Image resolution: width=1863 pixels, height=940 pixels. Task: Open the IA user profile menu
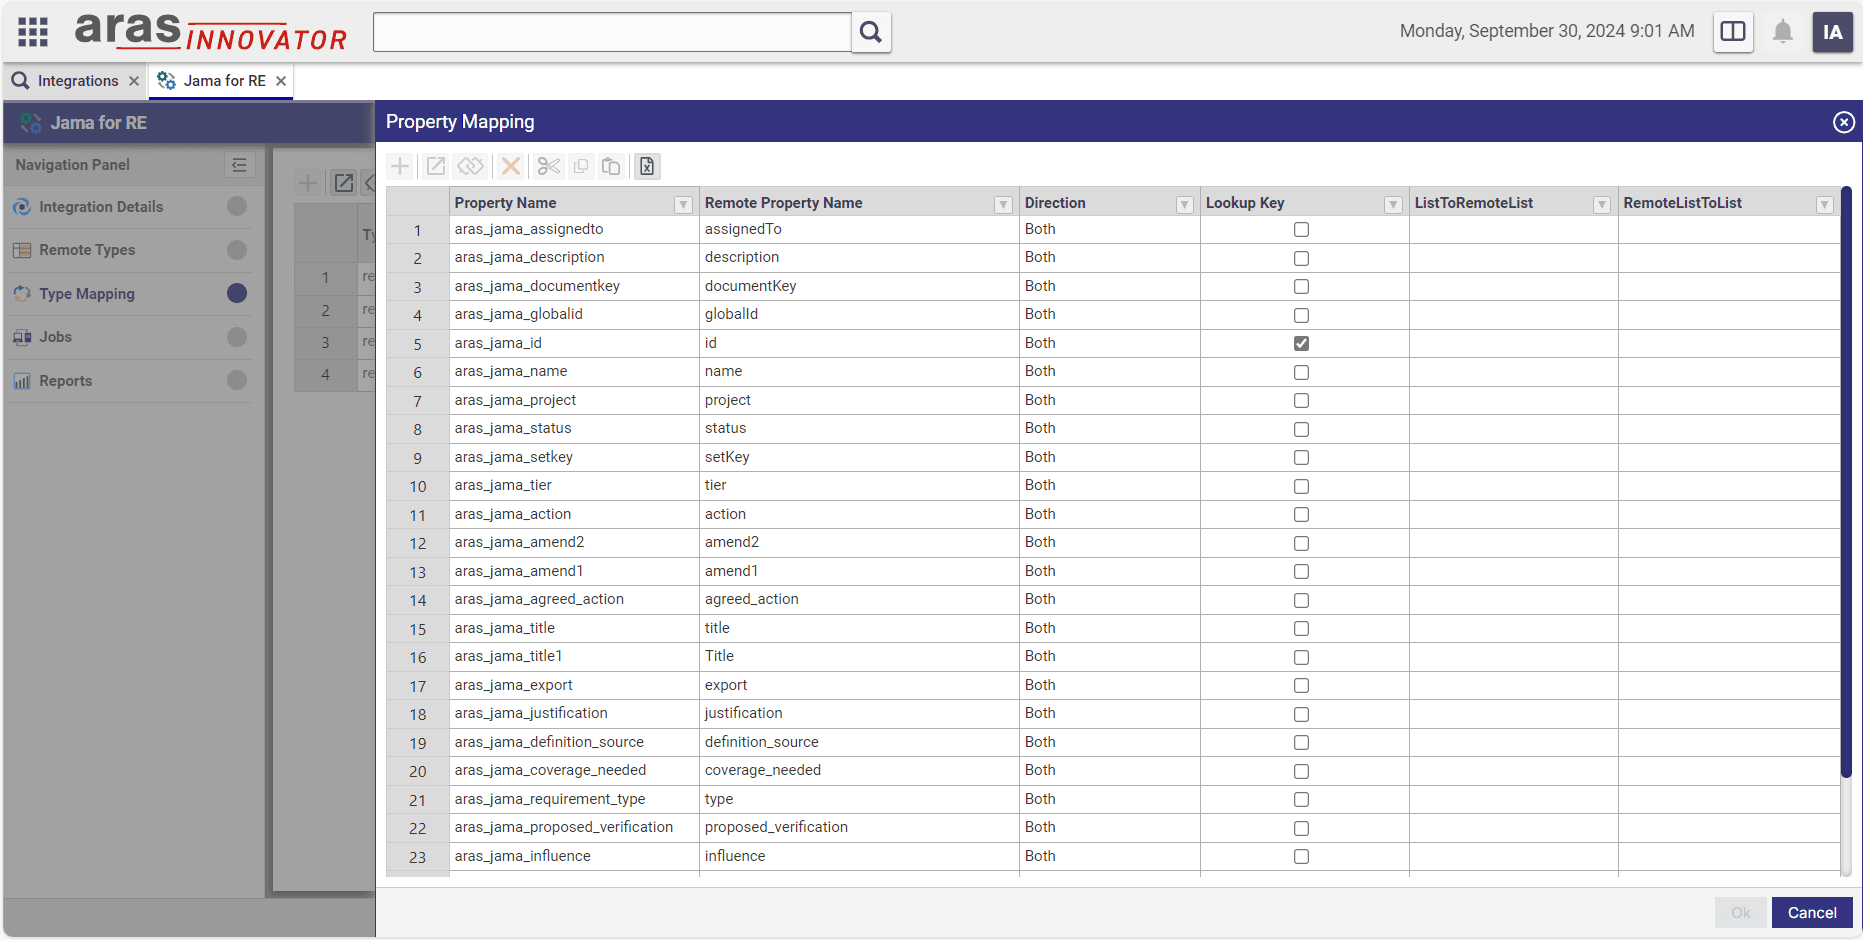tap(1833, 32)
